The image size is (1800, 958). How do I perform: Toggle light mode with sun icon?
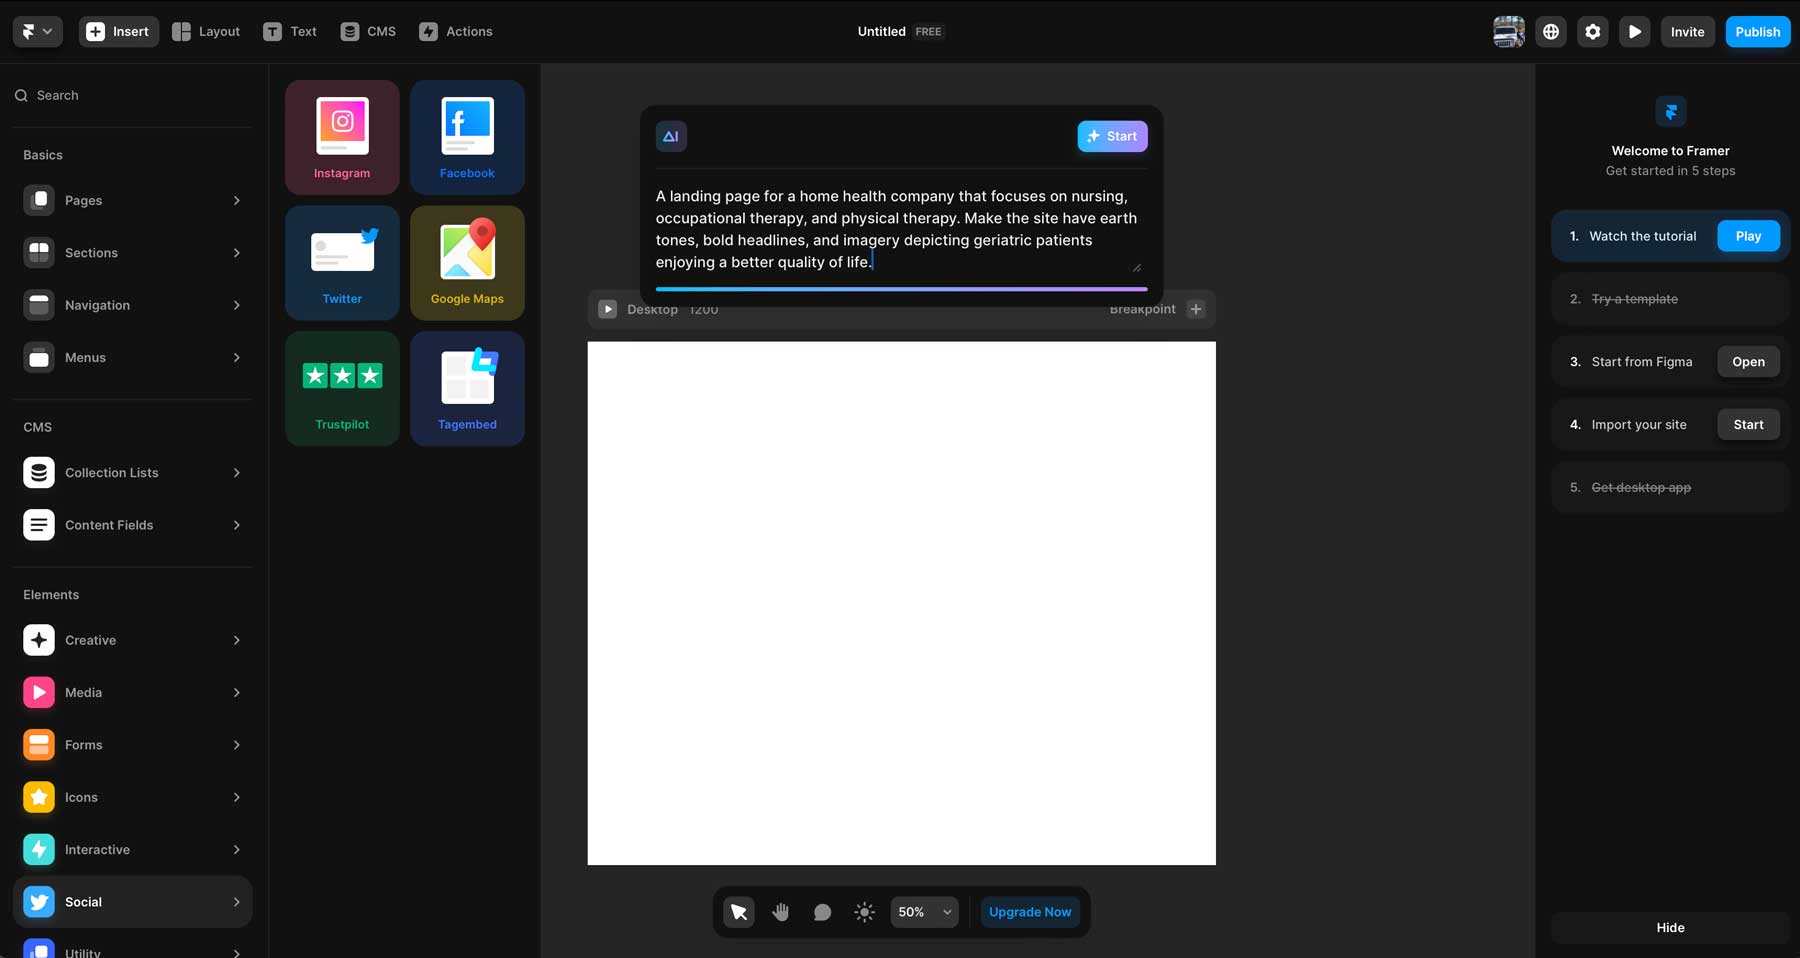click(863, 911)
